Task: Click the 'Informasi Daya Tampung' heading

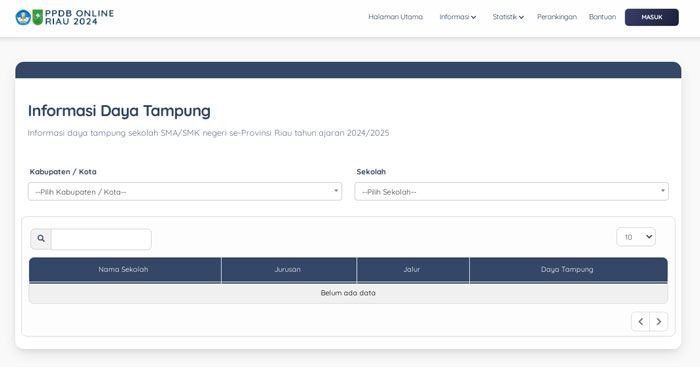Action: 119,111
